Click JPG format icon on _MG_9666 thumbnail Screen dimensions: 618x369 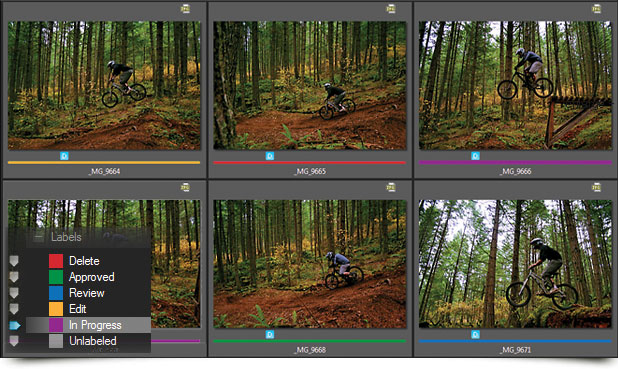click(x=596, y=9)
